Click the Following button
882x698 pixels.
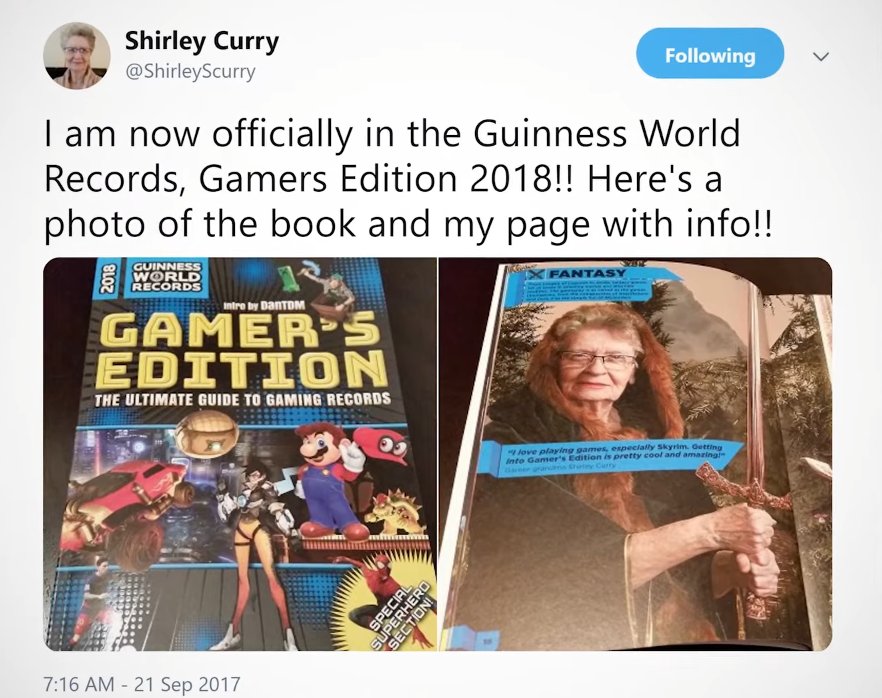point(710,55)
